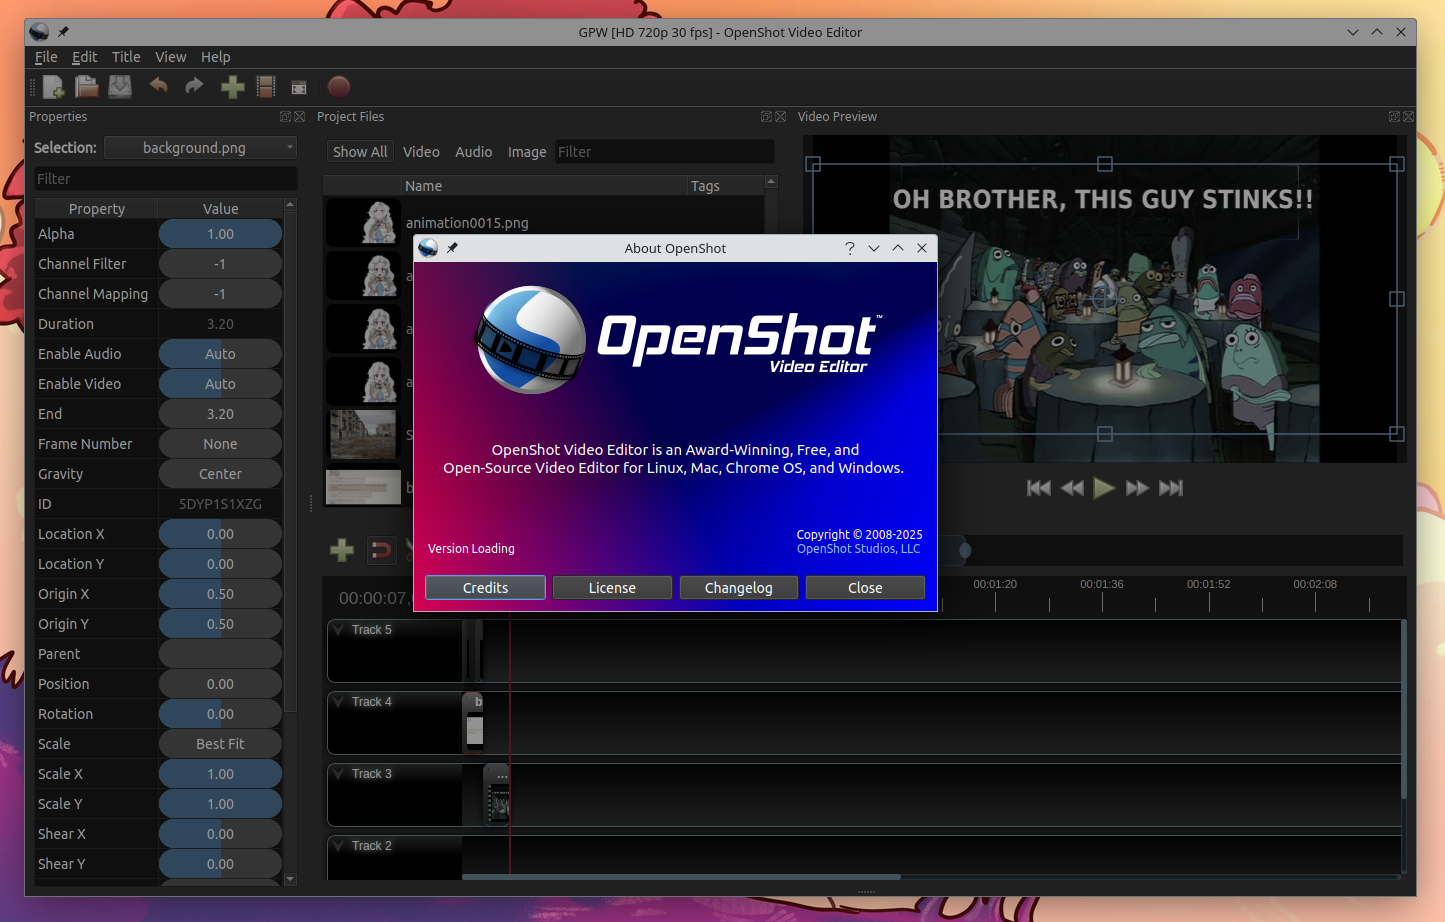Click the About OpenShot help question mark

click(850, 248)
